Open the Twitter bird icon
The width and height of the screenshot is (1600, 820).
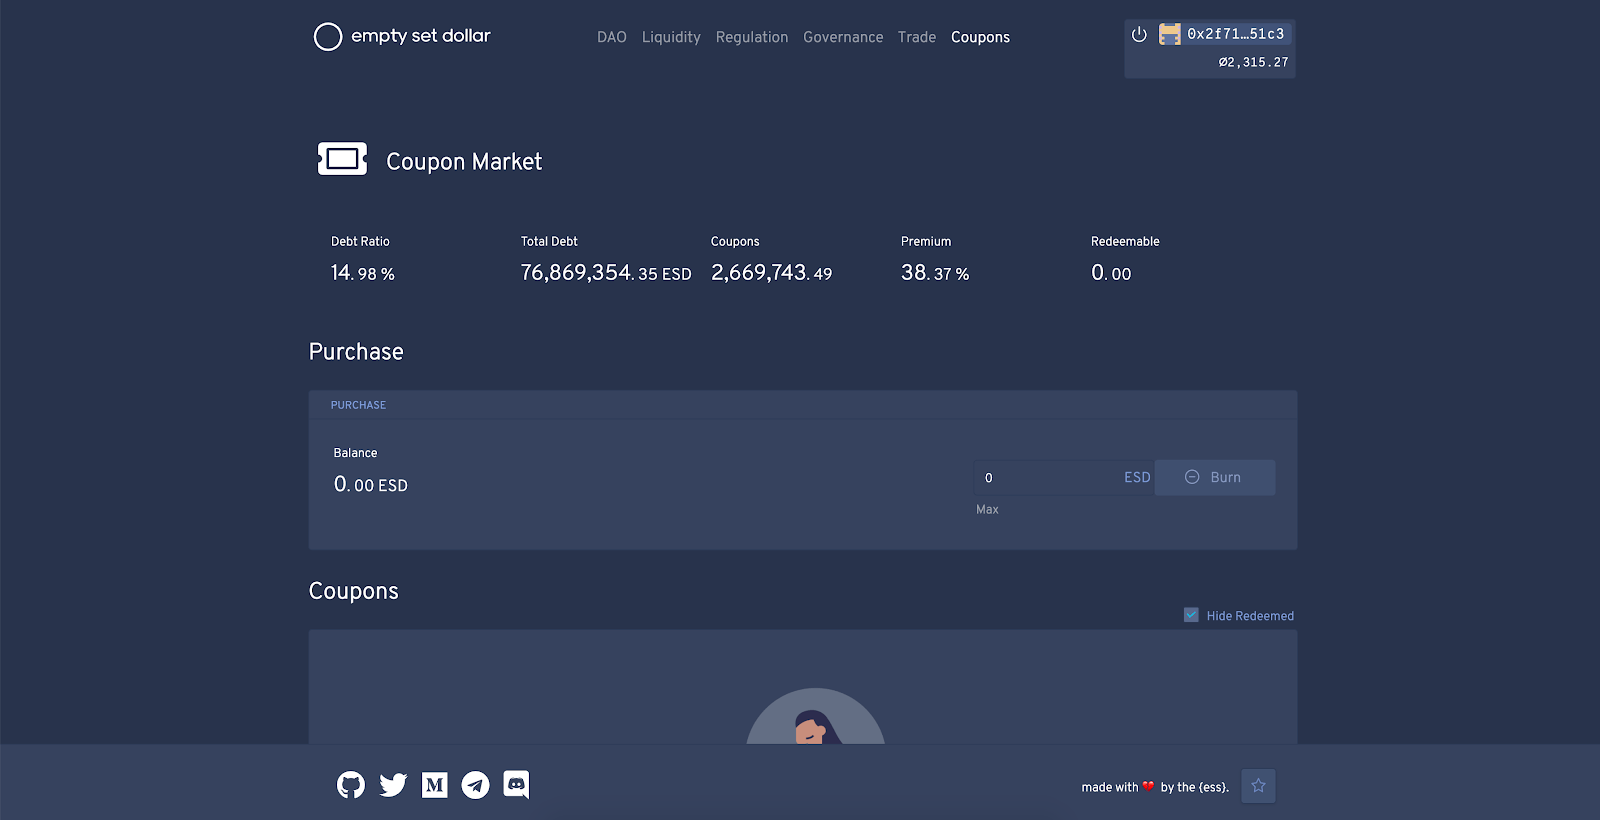click(393, 785)
